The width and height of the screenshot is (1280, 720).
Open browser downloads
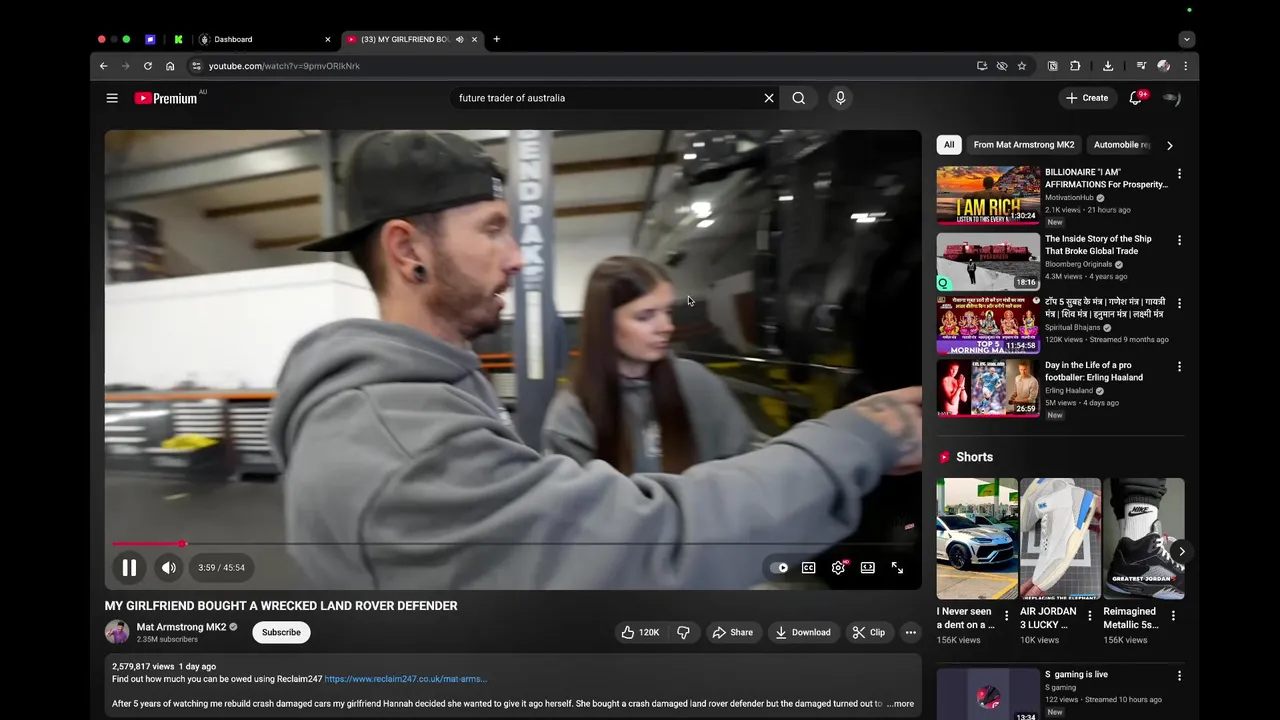click(x=1108, y=66)
